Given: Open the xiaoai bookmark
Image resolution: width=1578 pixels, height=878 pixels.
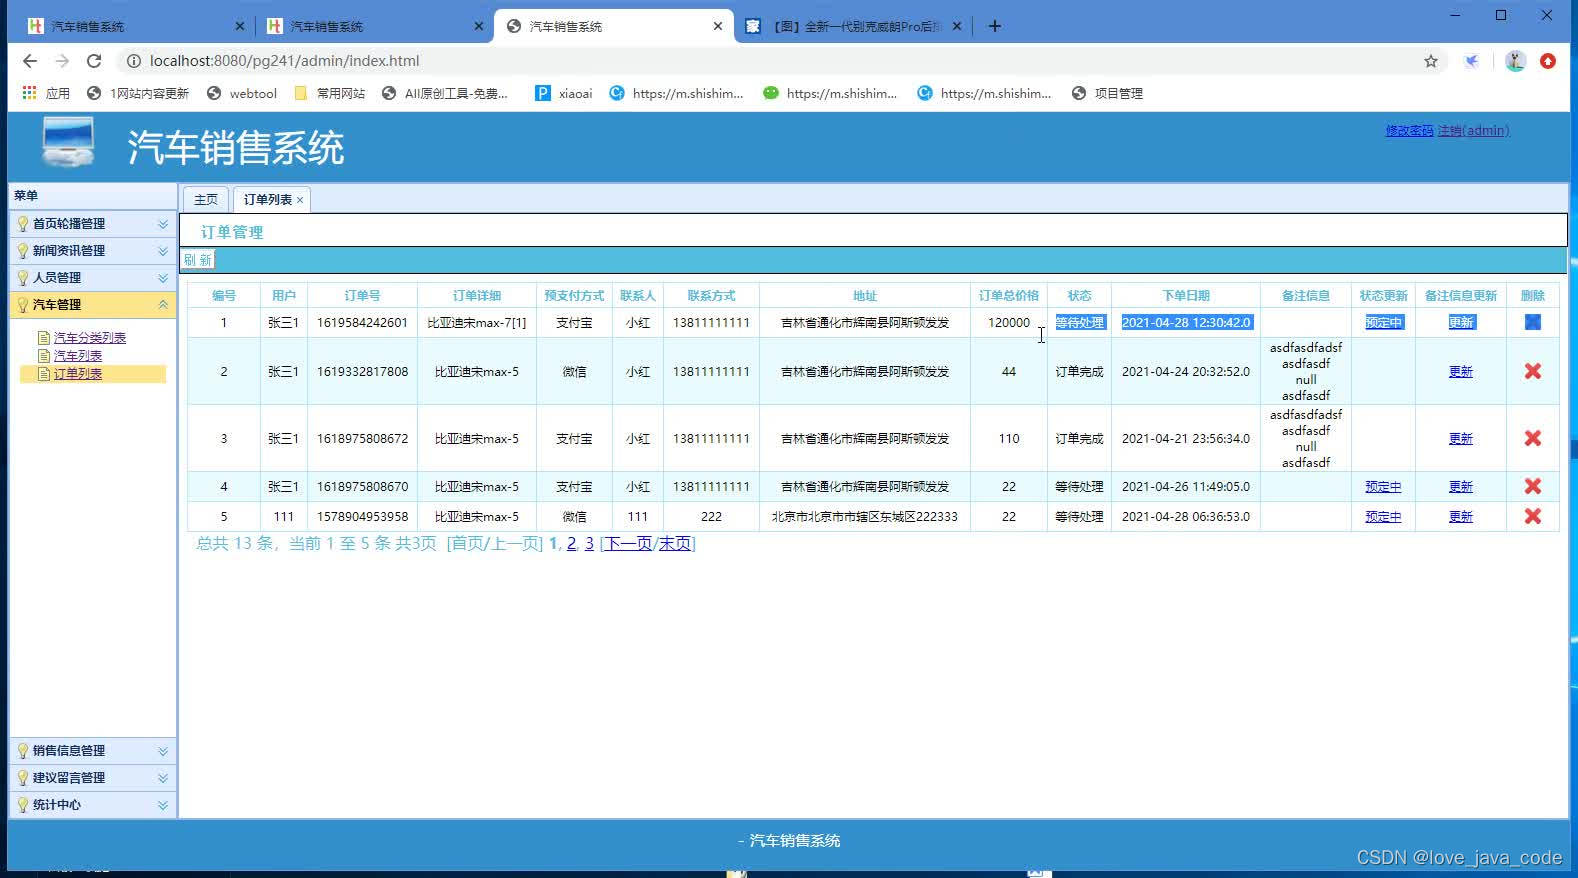Looking at the screenshot, I should point(564,93).
